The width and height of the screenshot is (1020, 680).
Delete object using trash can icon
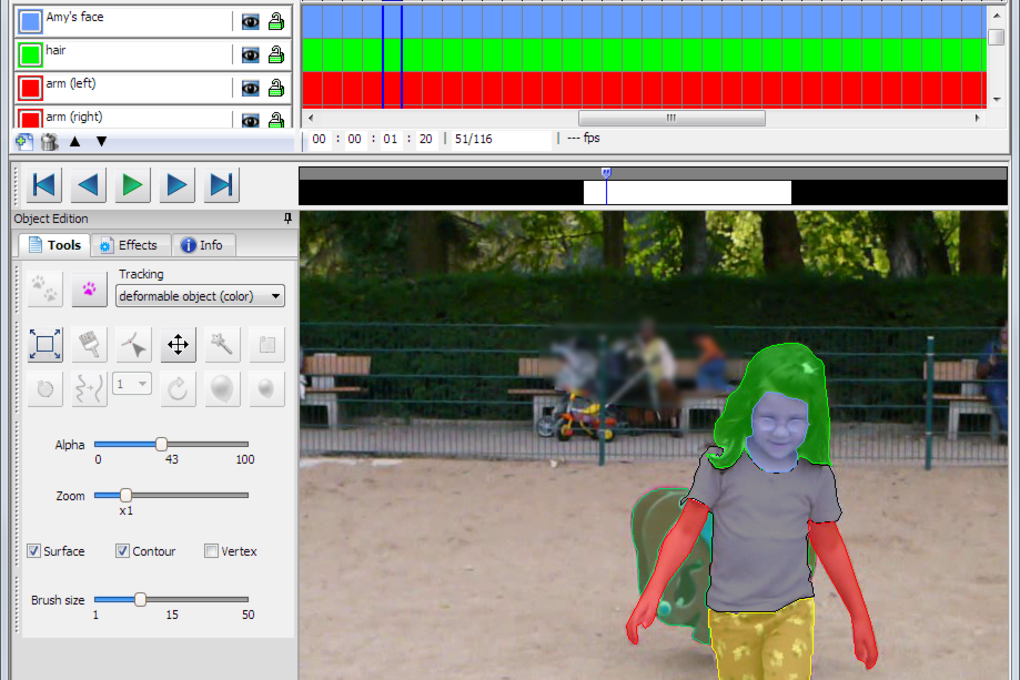tap(49, 141)
